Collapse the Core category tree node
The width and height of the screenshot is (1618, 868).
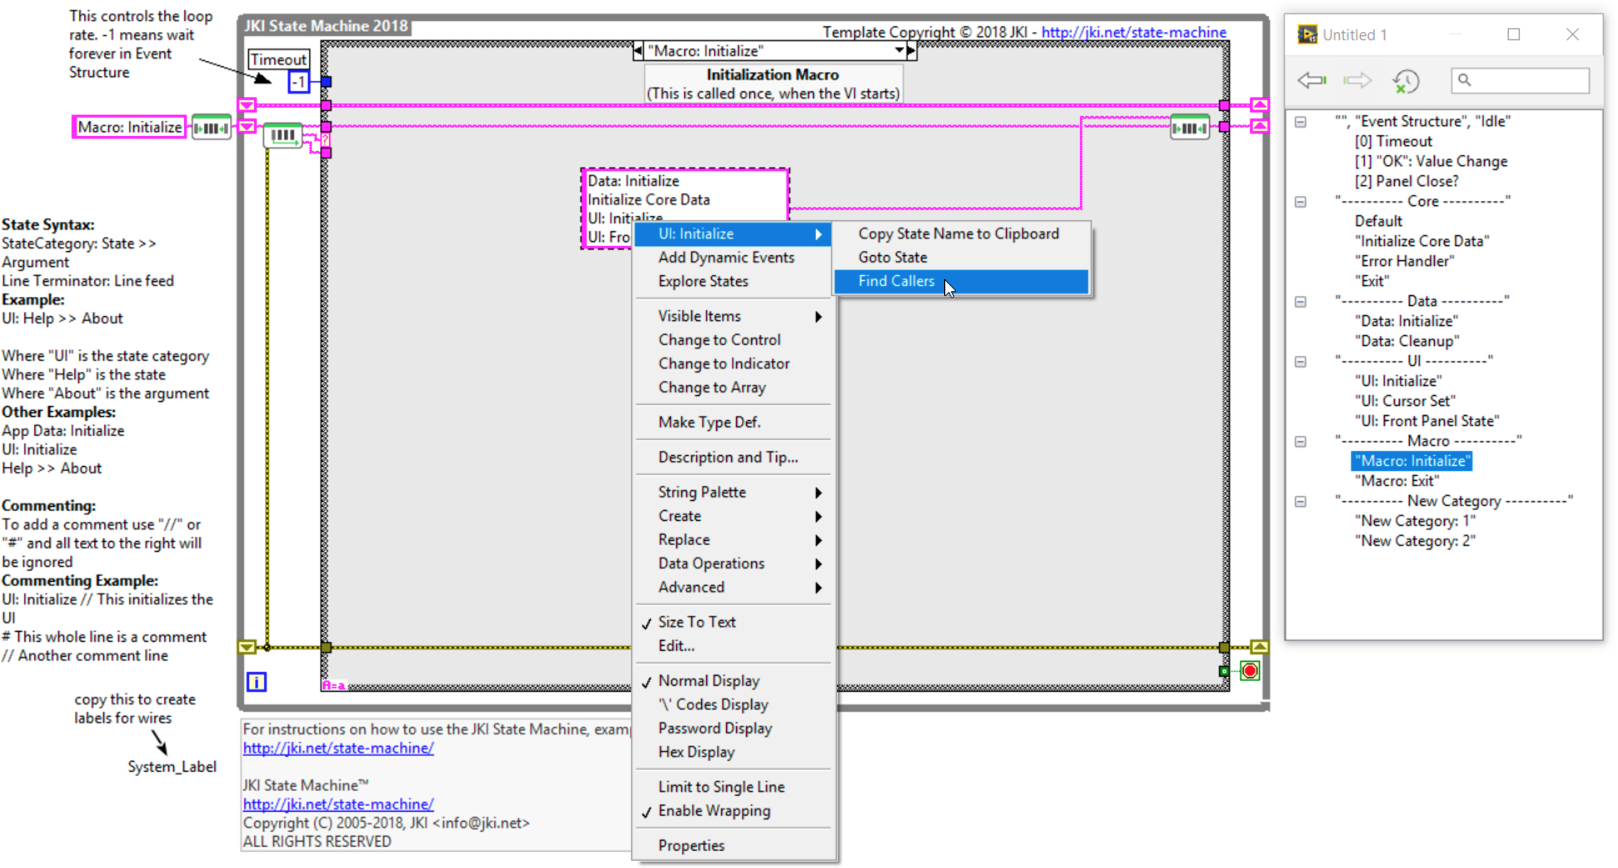(1300, 202)
